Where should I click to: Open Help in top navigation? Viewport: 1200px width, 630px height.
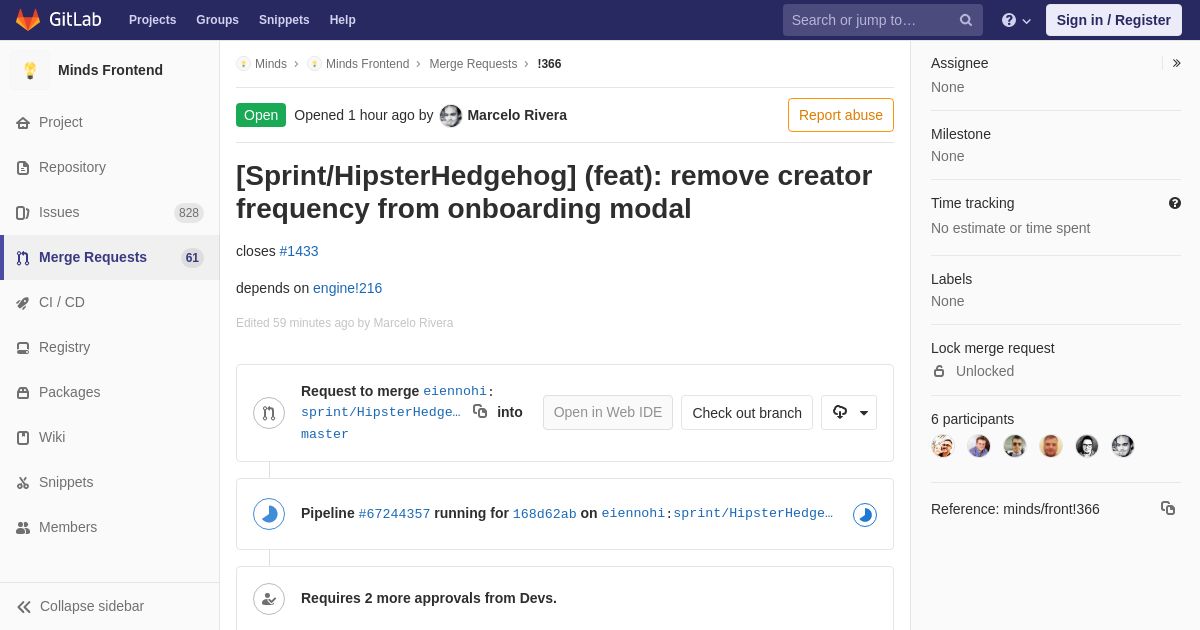coord(343,20)
